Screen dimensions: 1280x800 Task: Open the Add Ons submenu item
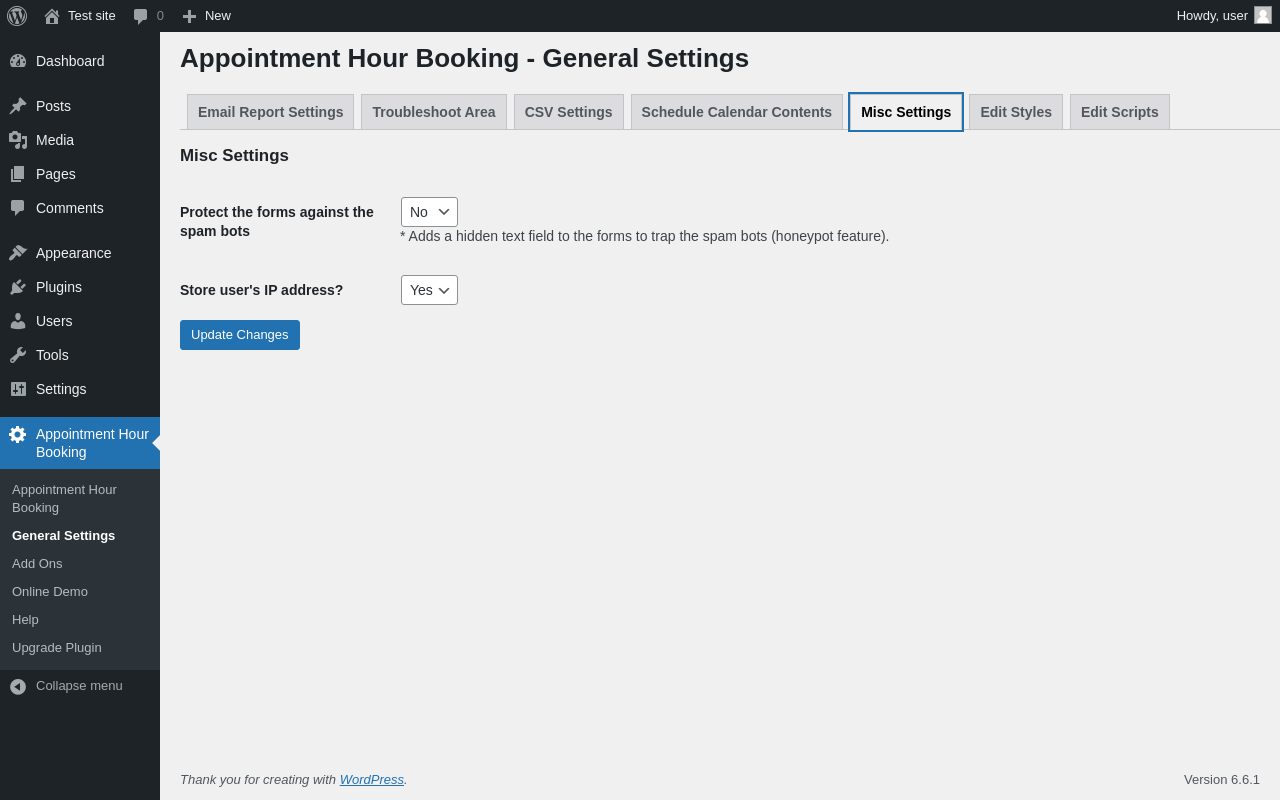37,564
